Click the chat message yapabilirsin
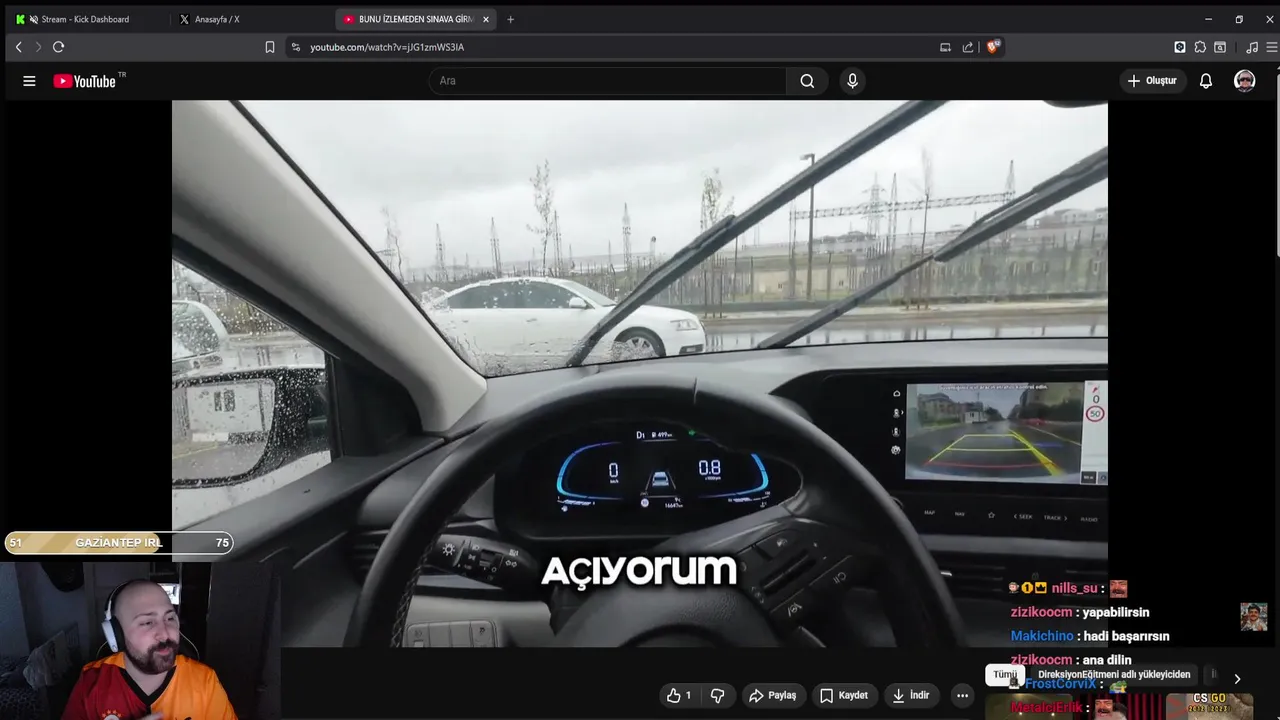 point(1116,612)
